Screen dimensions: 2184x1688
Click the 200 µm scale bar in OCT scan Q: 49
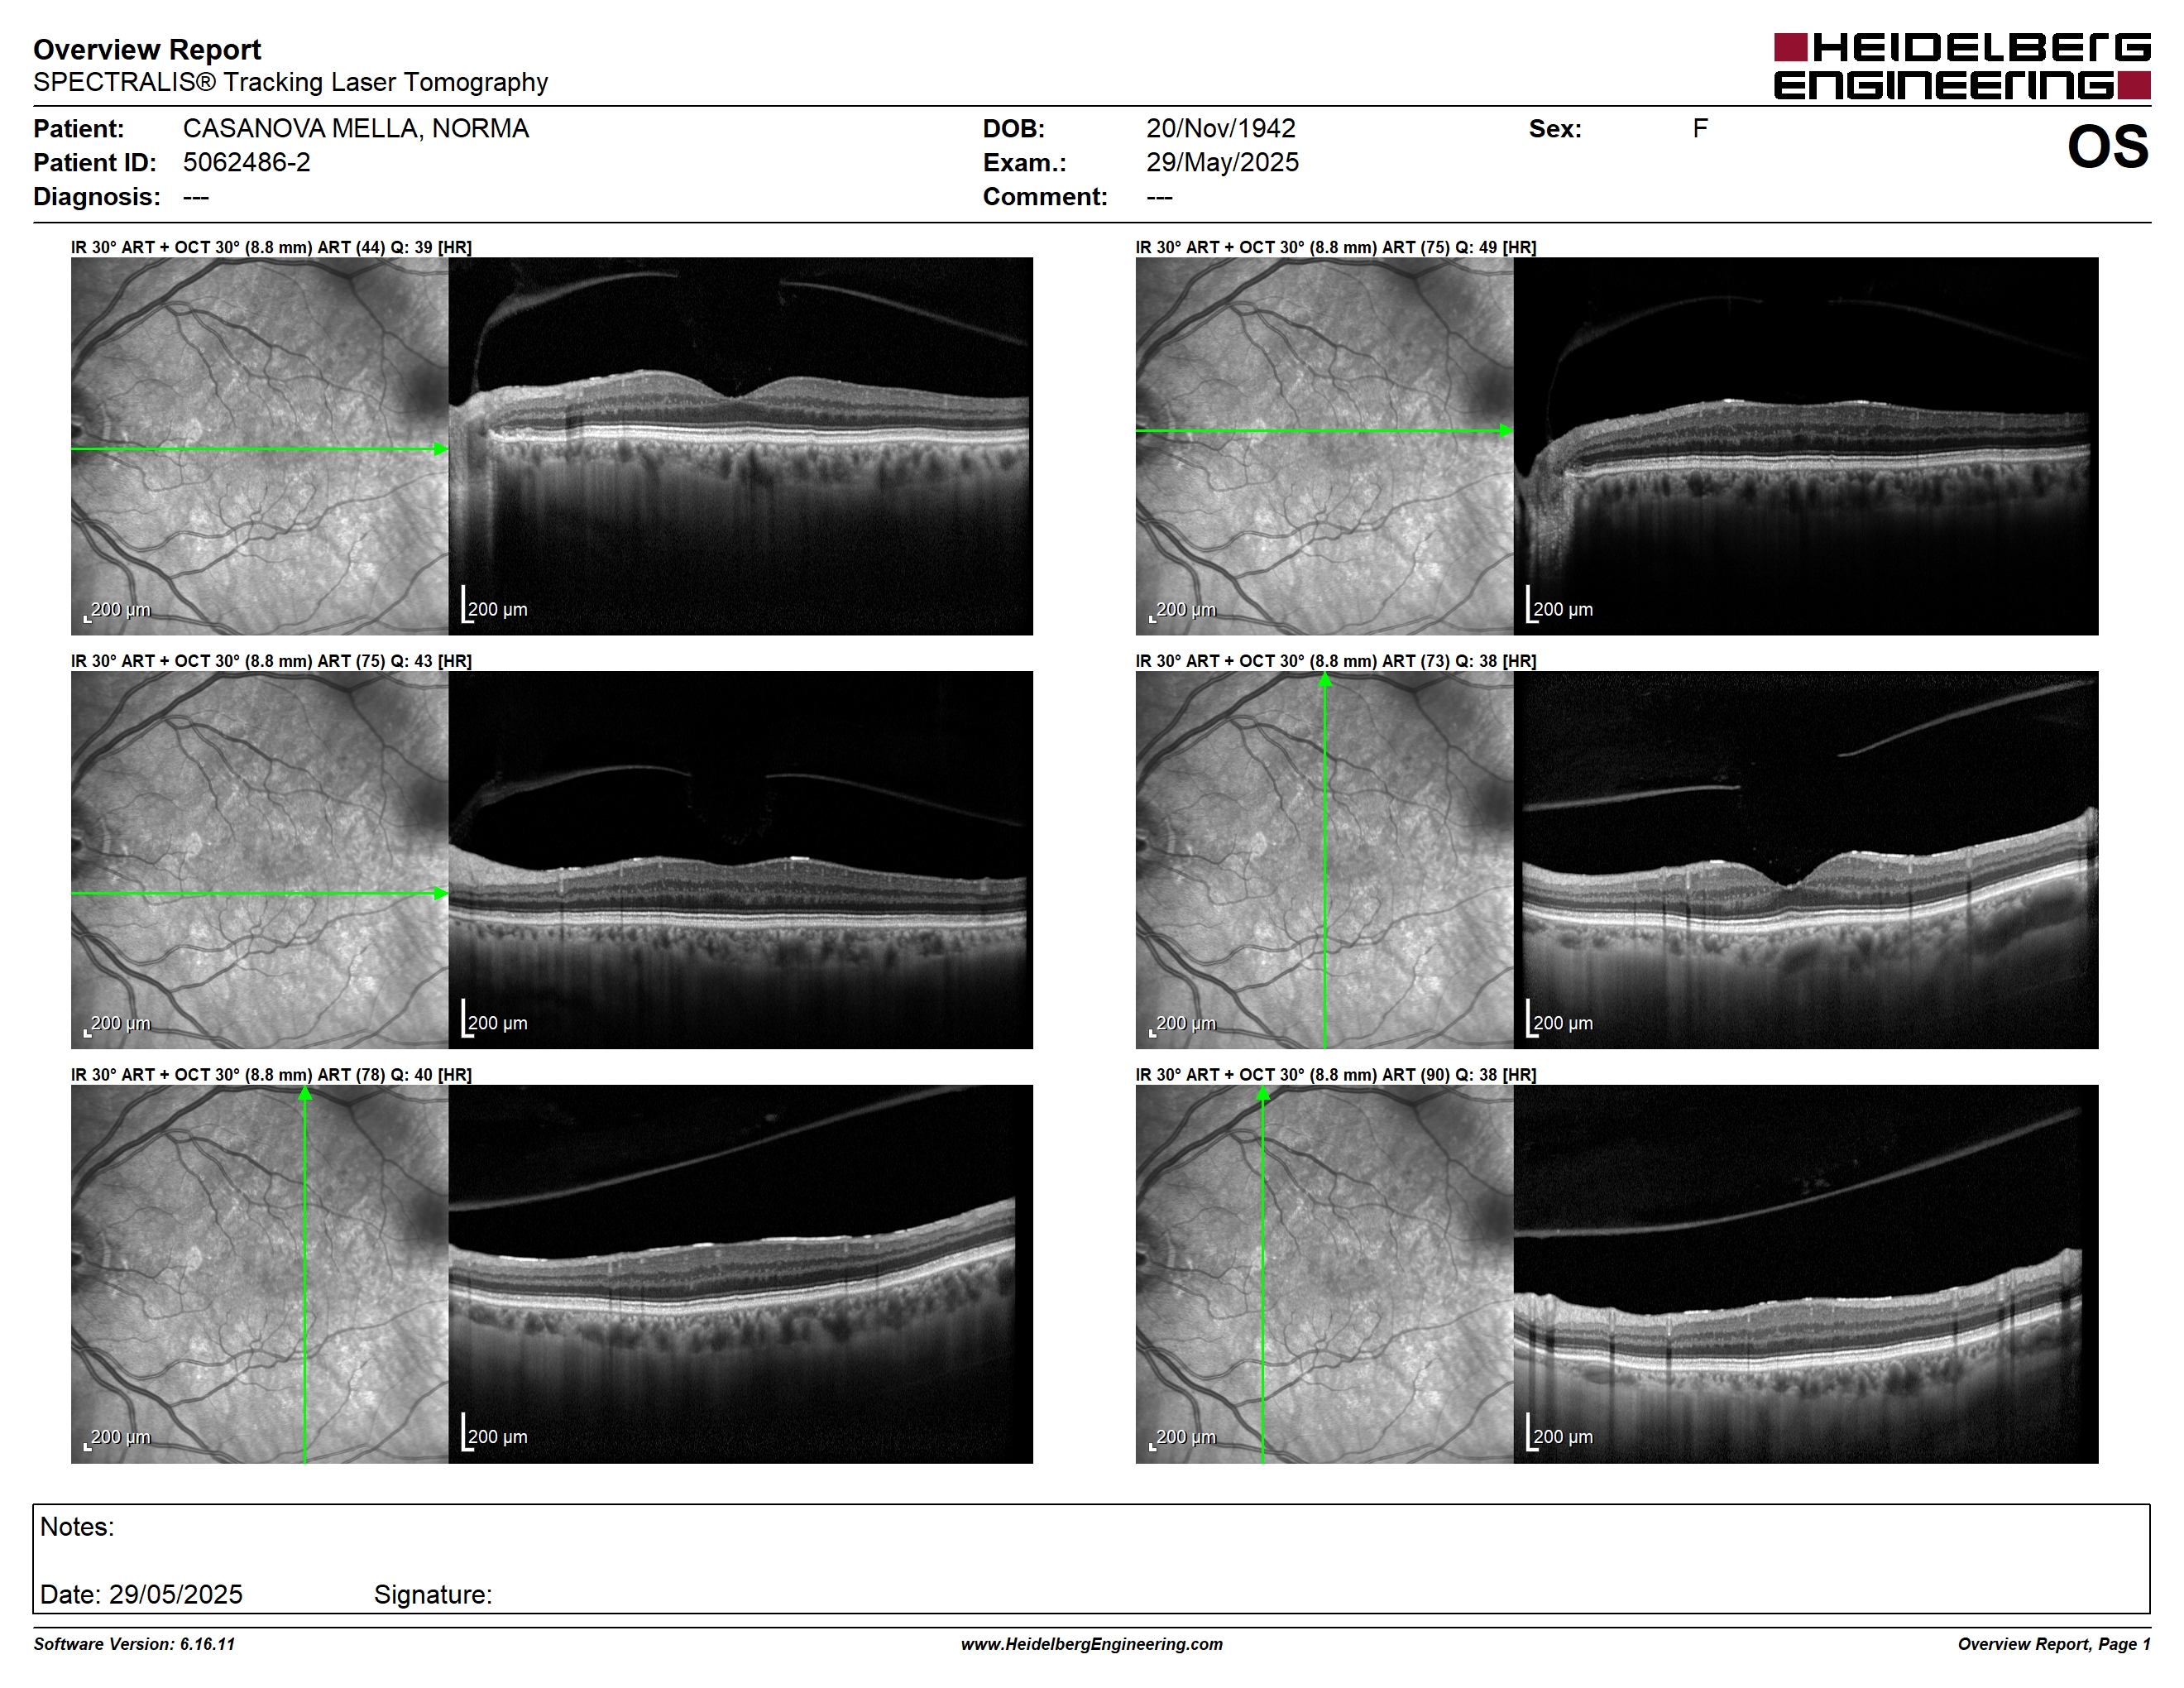click(x=1559, y=605)
